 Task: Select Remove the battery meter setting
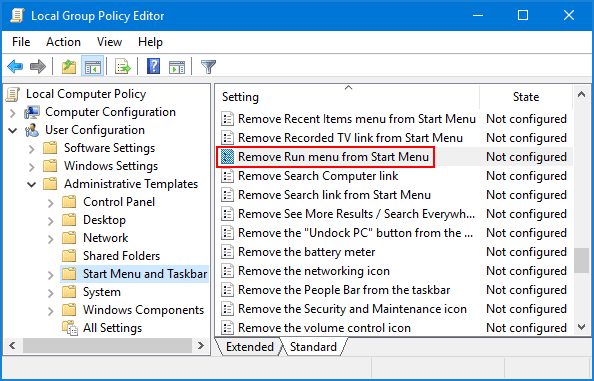306,252
